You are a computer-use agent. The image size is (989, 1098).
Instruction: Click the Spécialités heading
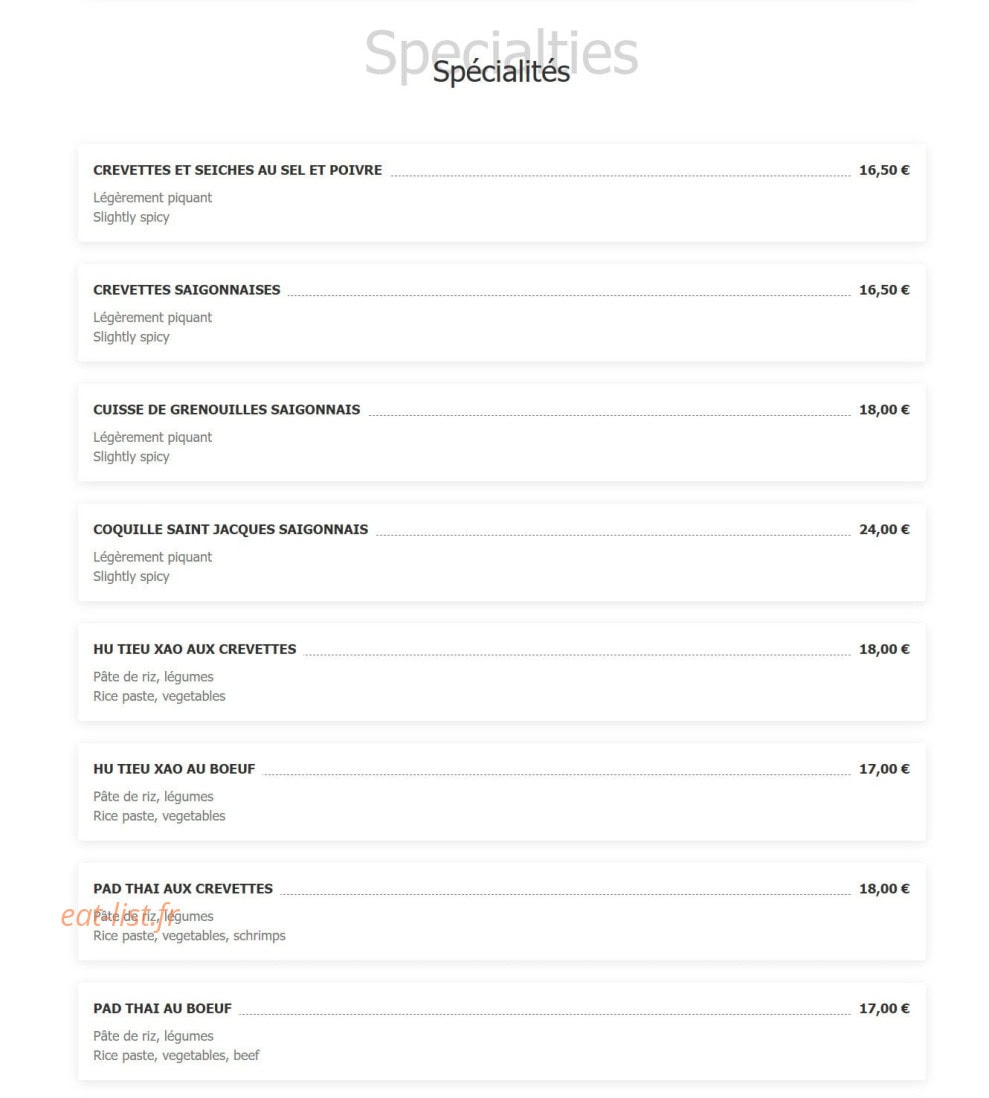click(x=501, y=71)
